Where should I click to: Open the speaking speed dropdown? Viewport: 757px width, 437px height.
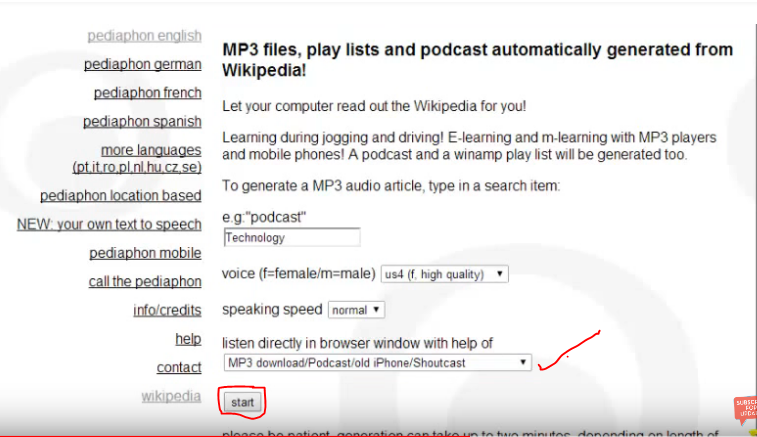pos(355,310)
